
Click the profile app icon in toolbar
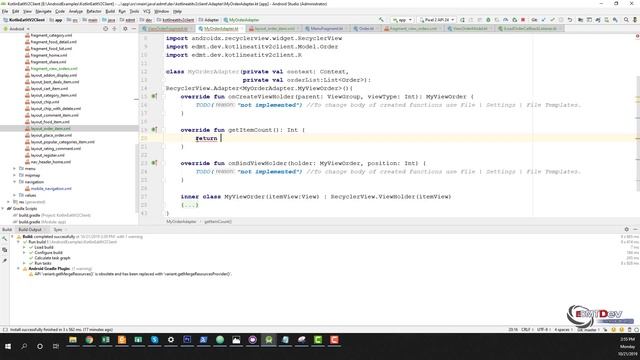click(x=505, y=20)
